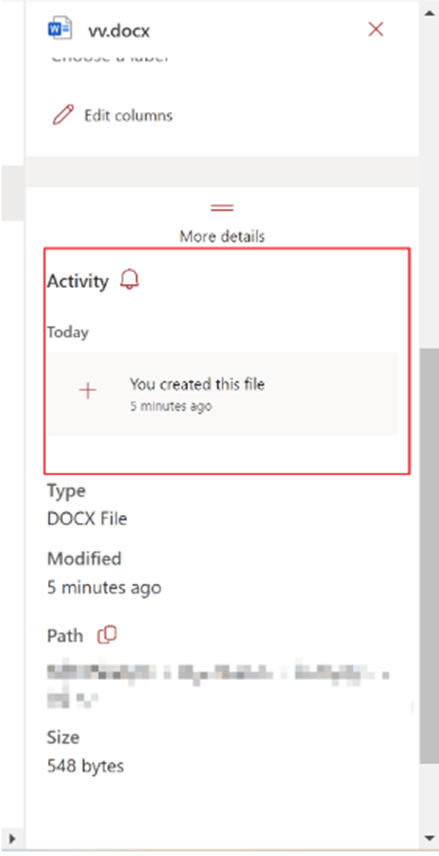Close the vv.docx details pane

pos(376,29)
